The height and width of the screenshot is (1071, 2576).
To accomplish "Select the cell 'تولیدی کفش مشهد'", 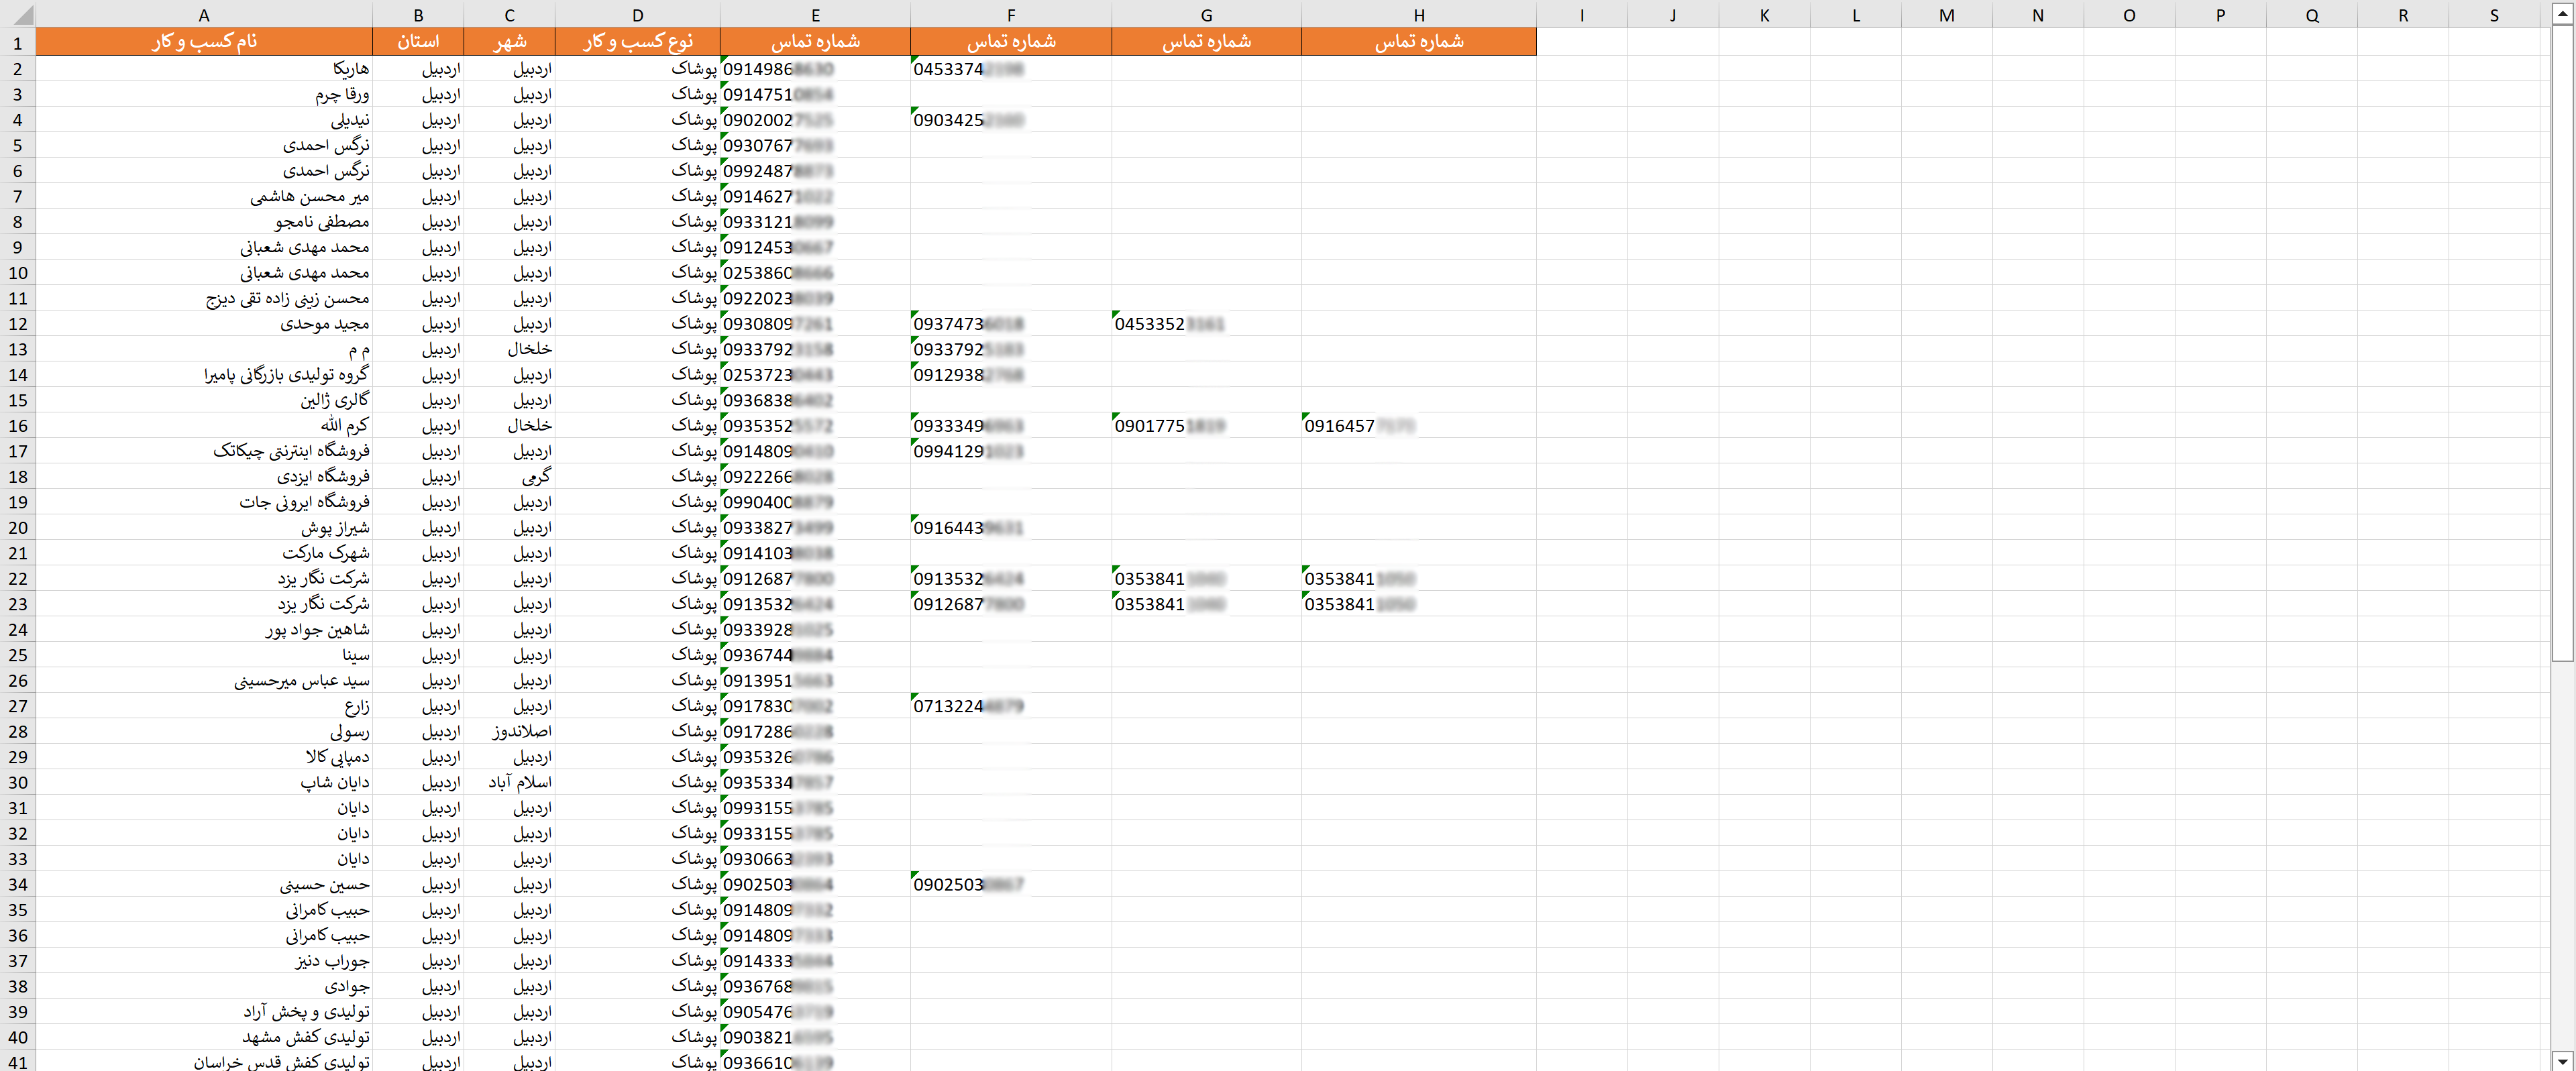I will [x=204, y=1037].
